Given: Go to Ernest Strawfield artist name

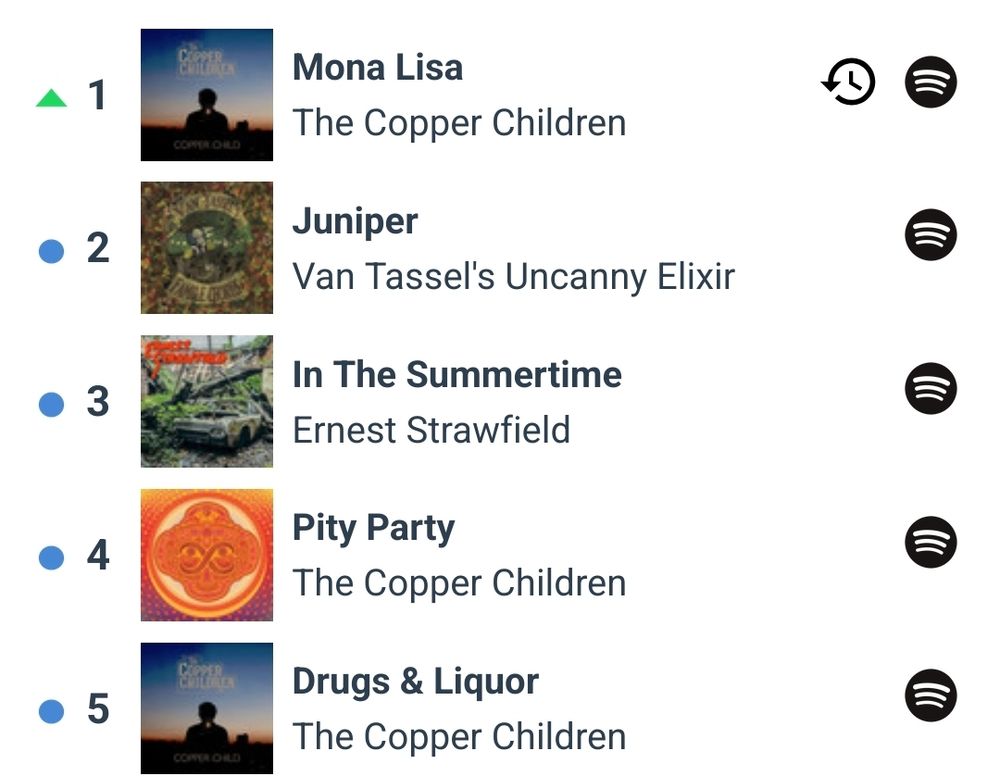Looking at the screenshot, I should click(431, 430).
